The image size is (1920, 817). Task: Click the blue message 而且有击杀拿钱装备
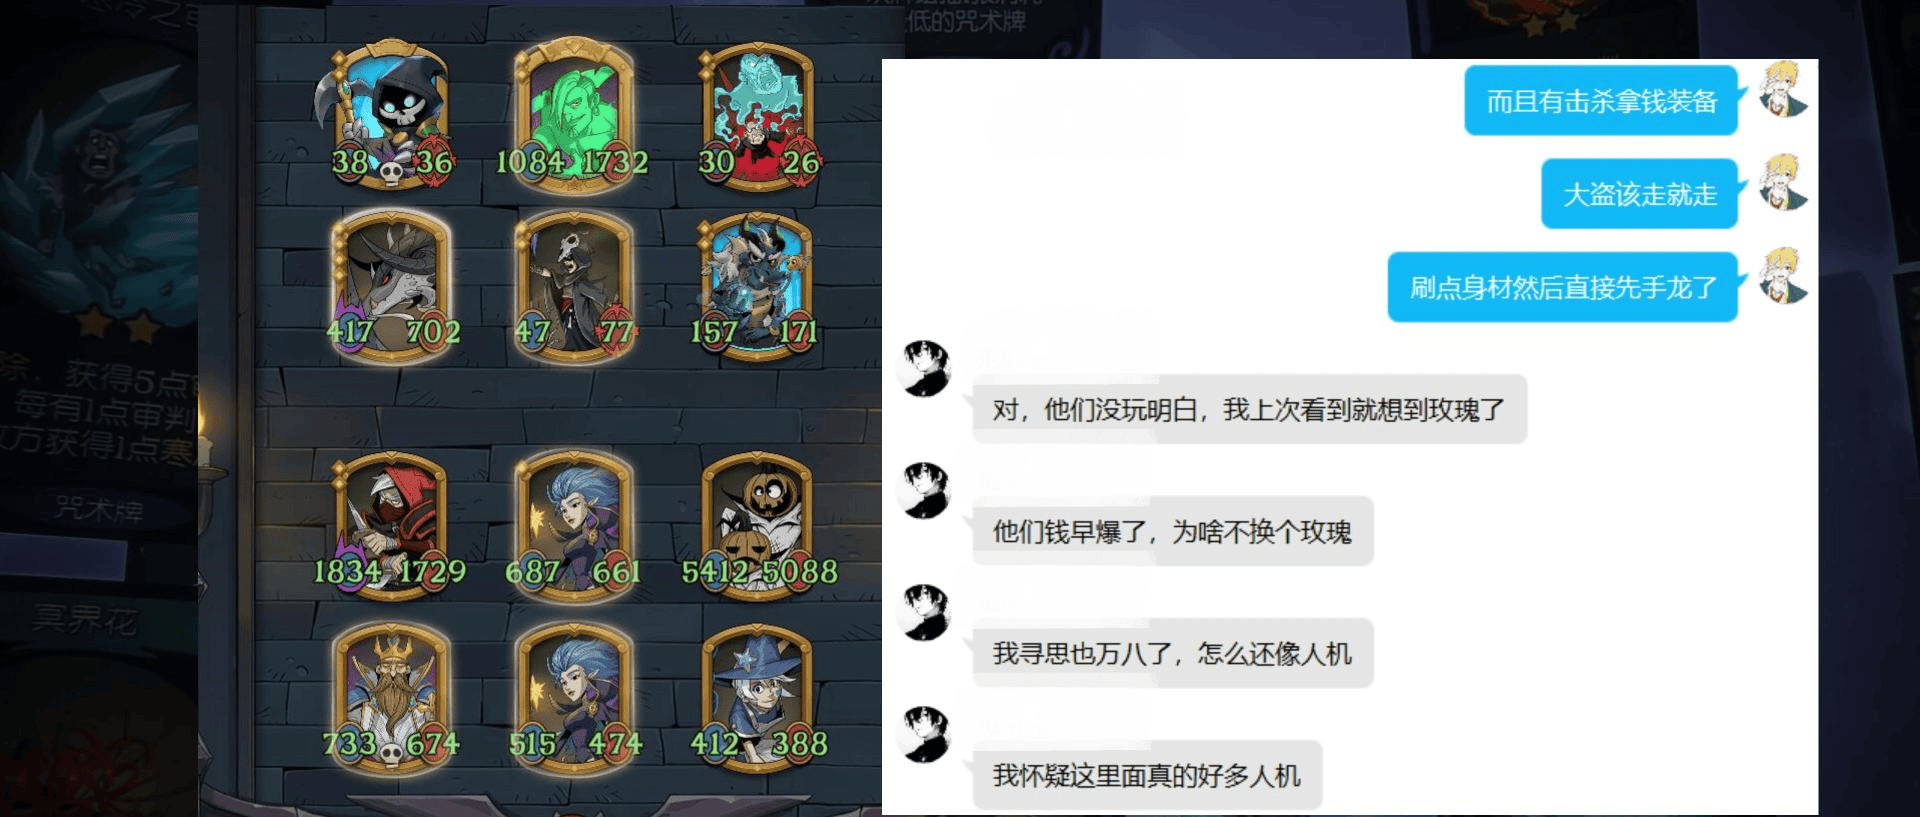coord(1601,100)
